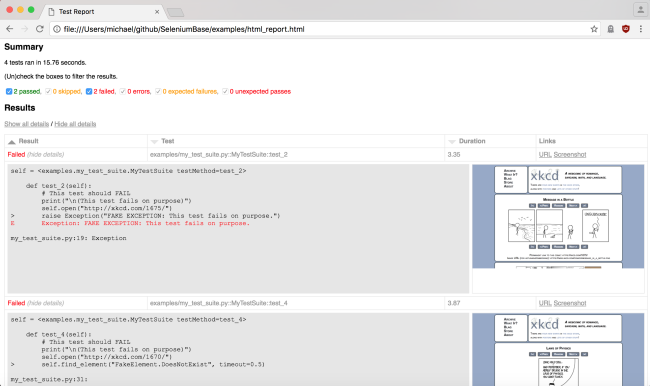Click test name ending in test_4
This screenshot has width=650, height=386.
[218, 303]
